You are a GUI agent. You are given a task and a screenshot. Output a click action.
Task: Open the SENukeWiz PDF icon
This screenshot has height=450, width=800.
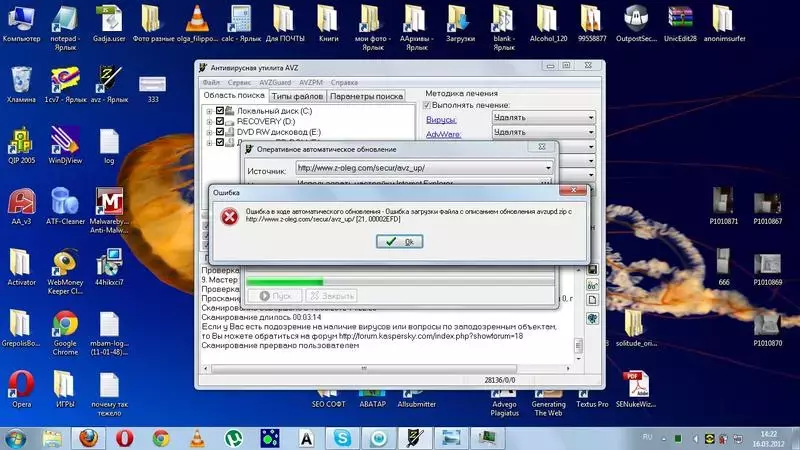click(636, 389)
